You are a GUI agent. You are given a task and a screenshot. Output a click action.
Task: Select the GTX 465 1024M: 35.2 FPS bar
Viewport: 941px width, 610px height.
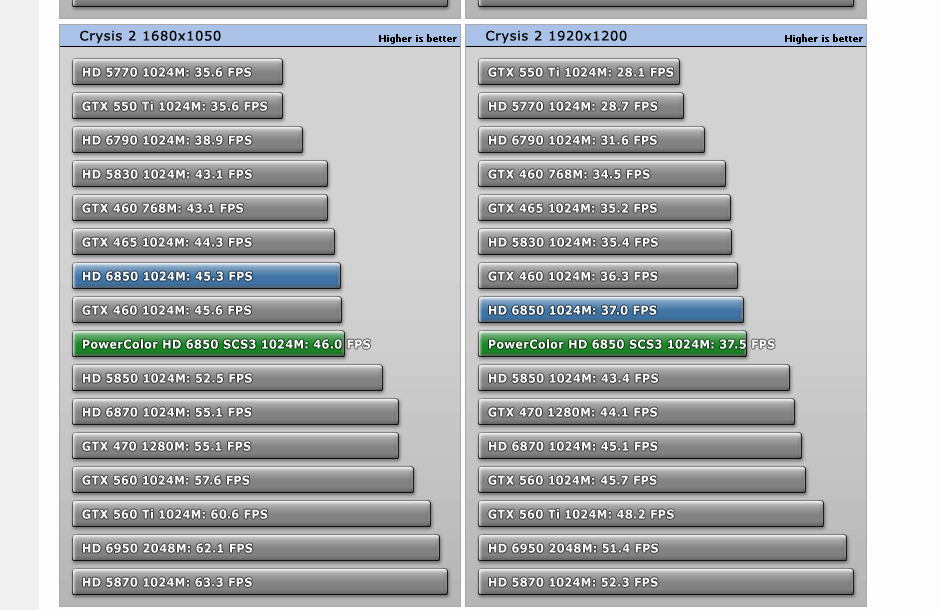(604, 208)
